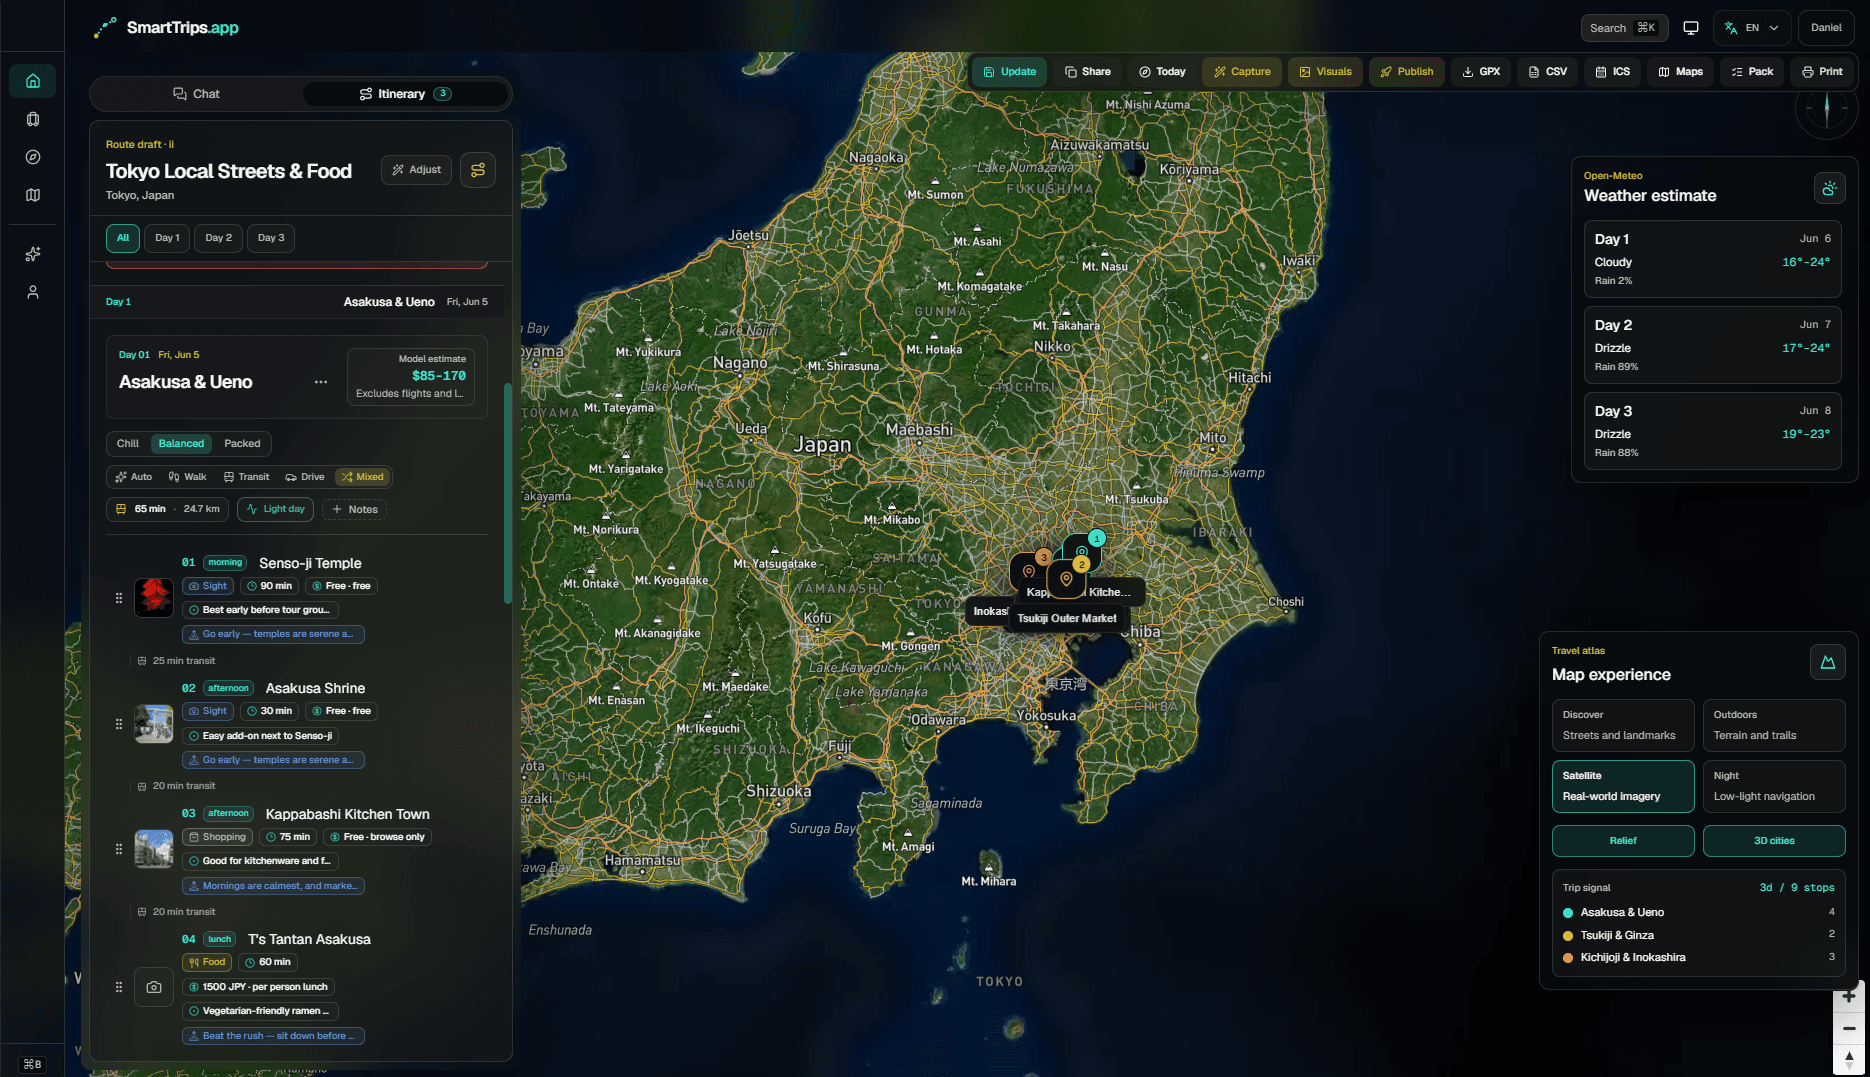Download GPX file from toolbar
This screenshot has height=1077, width=1870.
1481,72
